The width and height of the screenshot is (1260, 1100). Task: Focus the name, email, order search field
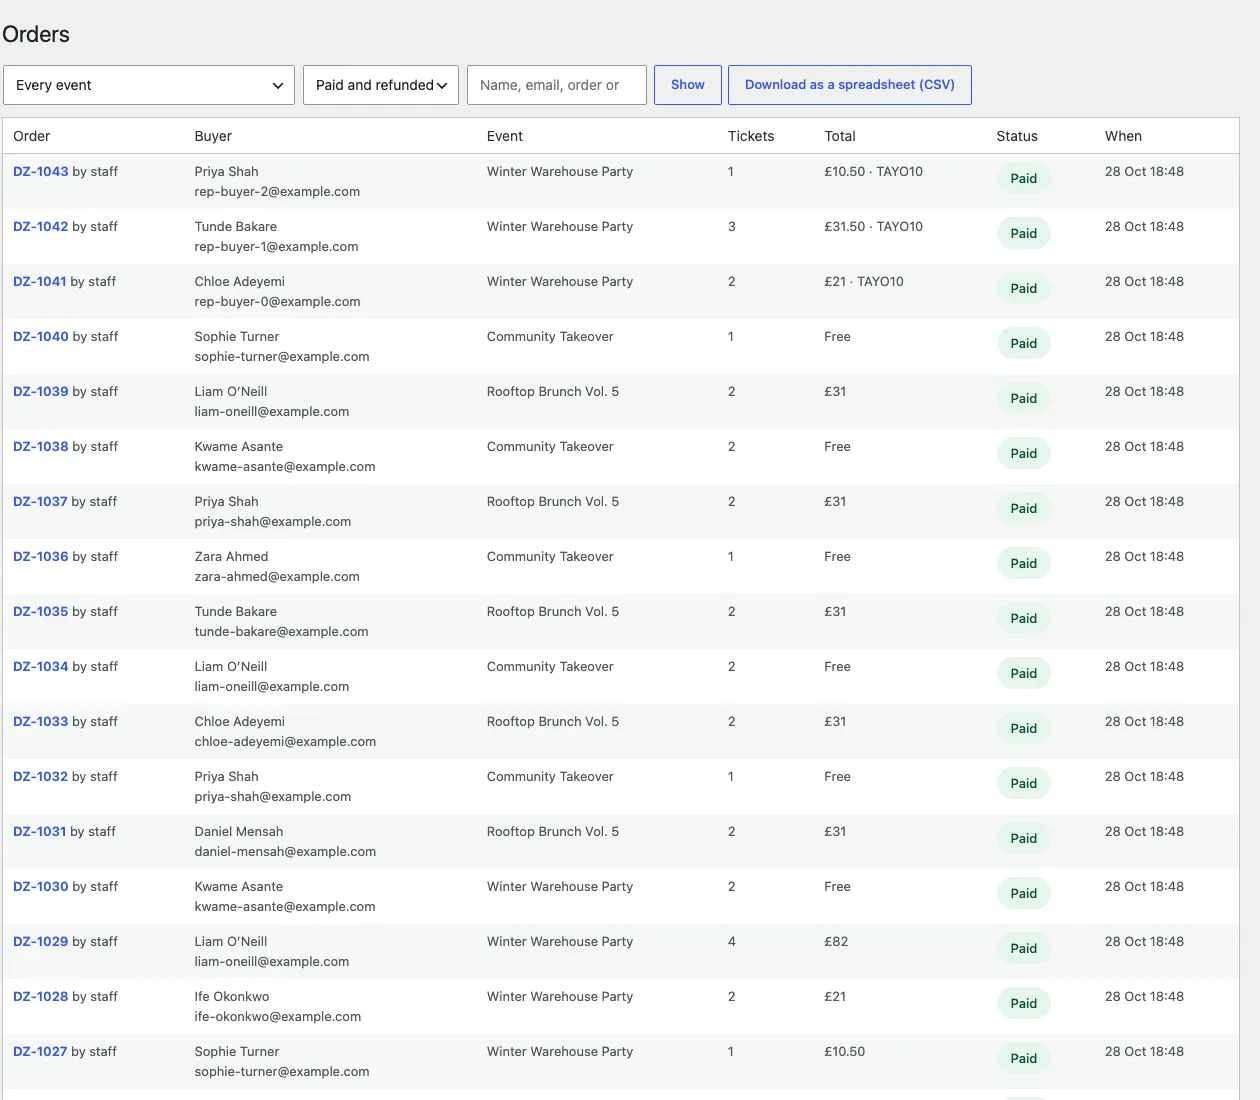[557, 85]
